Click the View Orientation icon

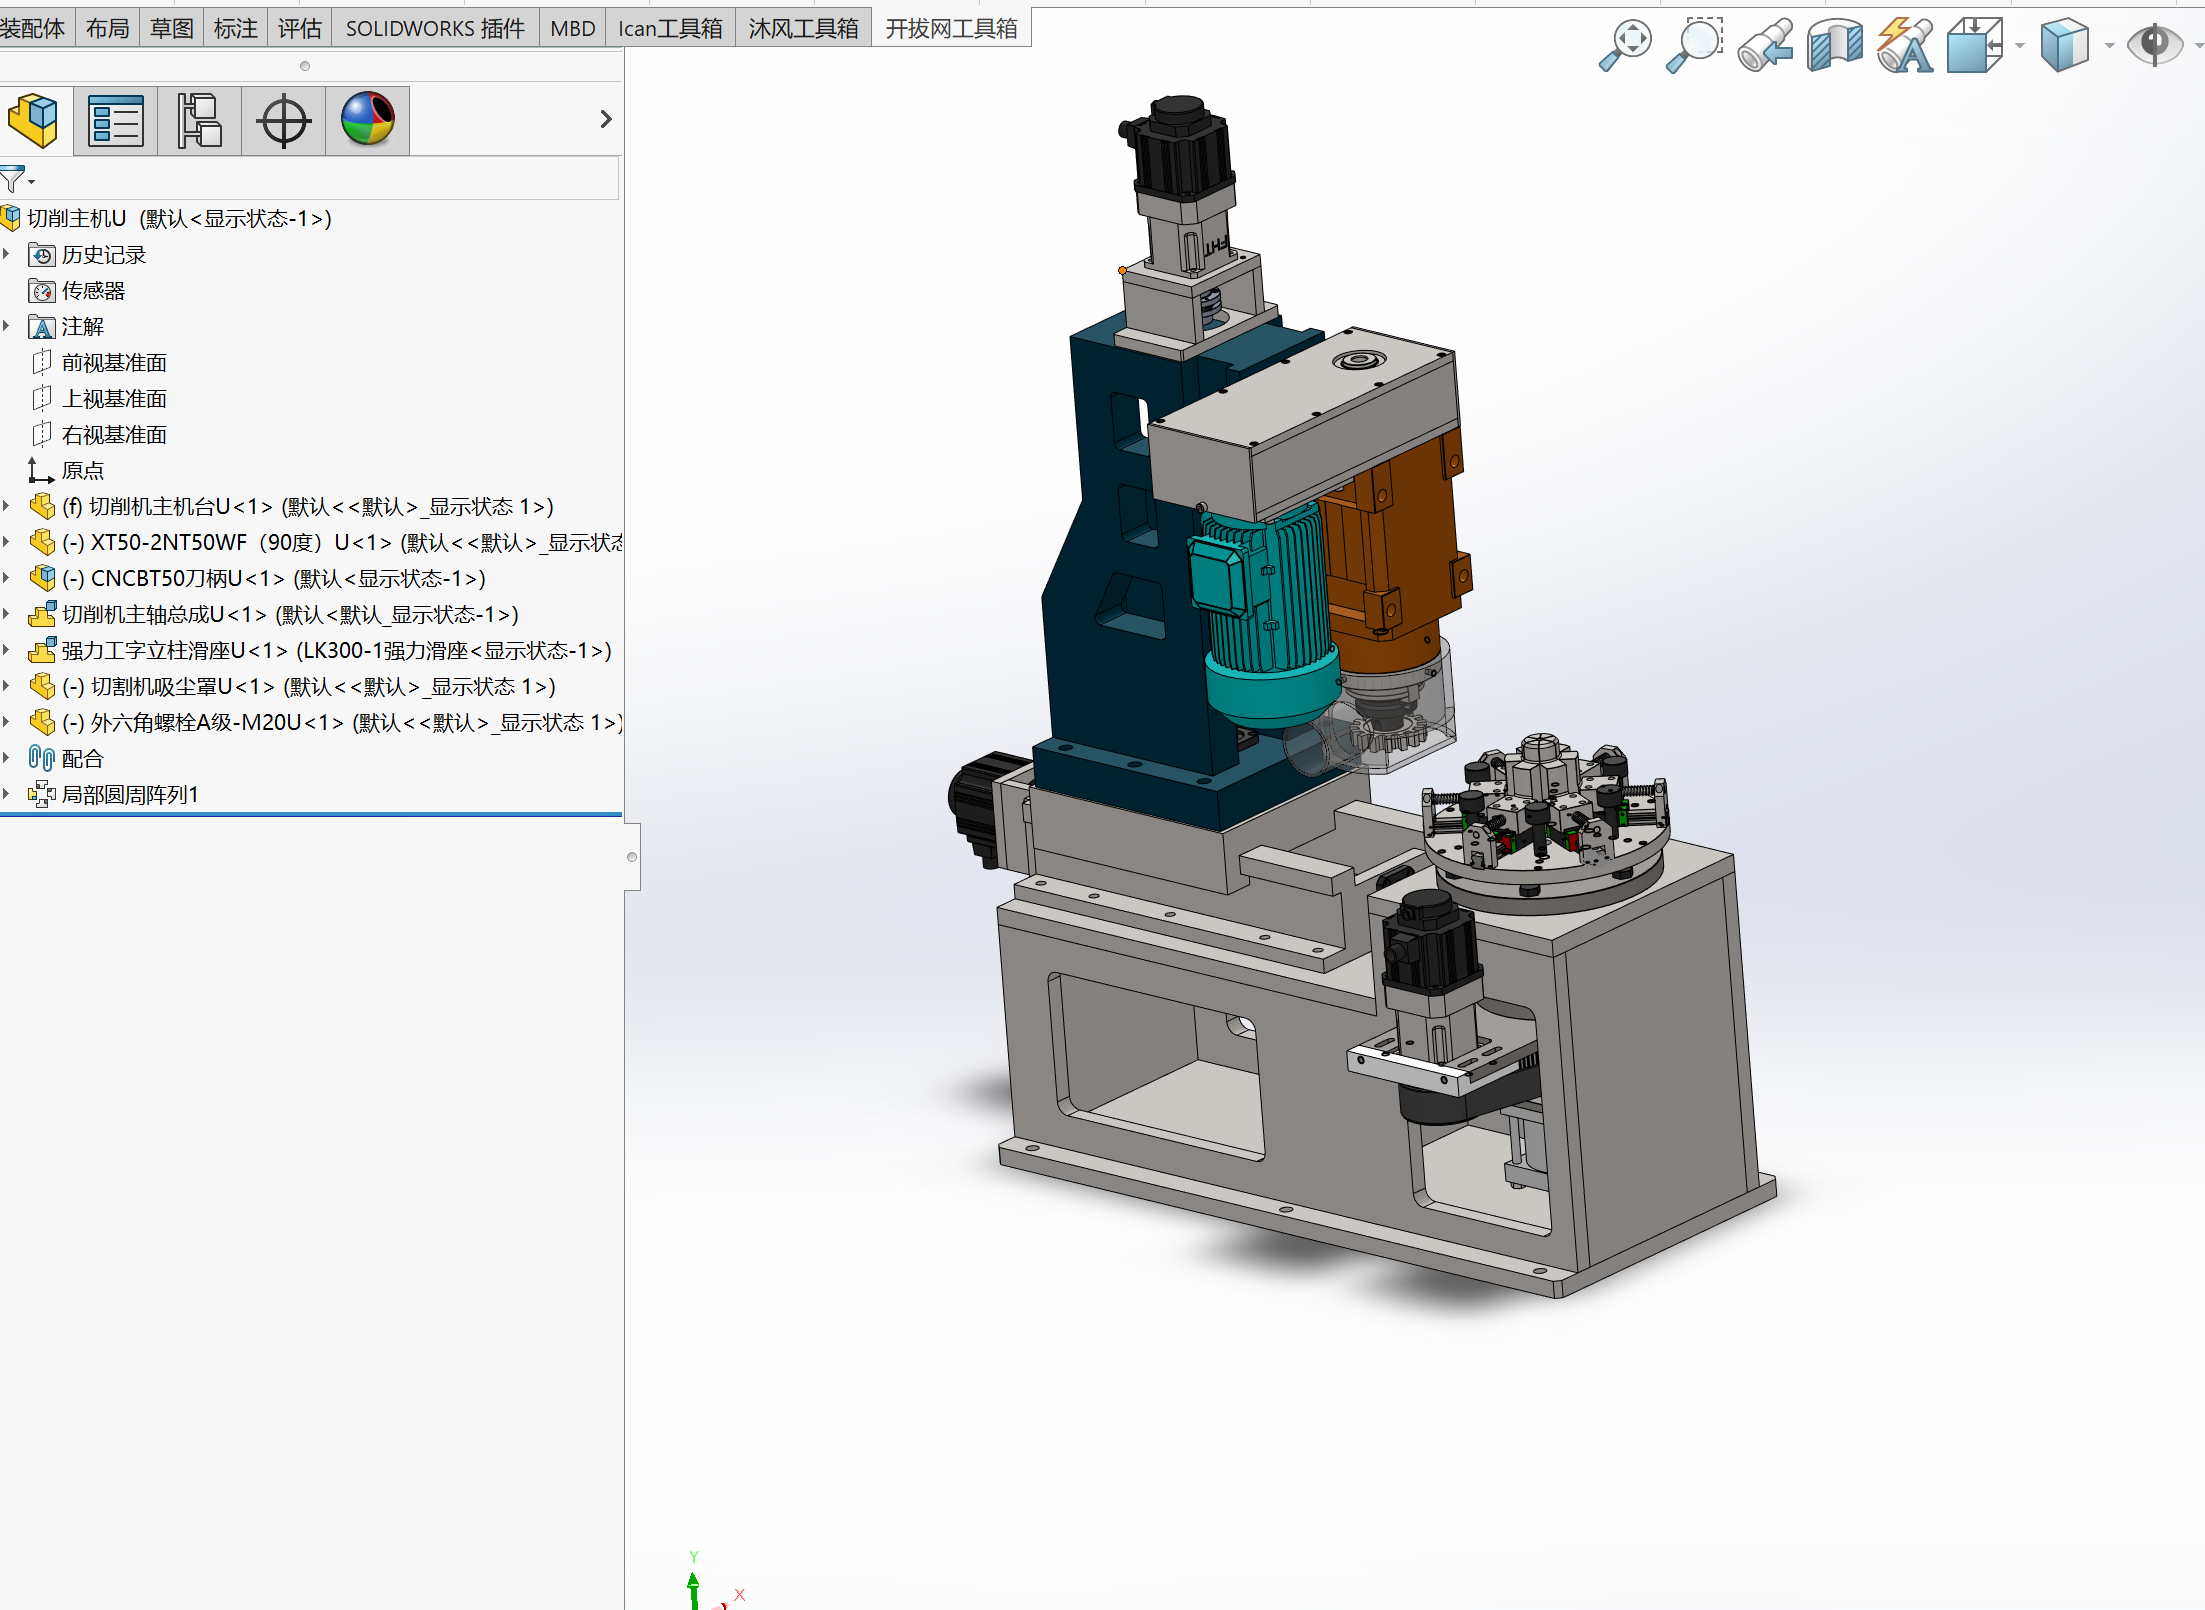(1975, 45)
